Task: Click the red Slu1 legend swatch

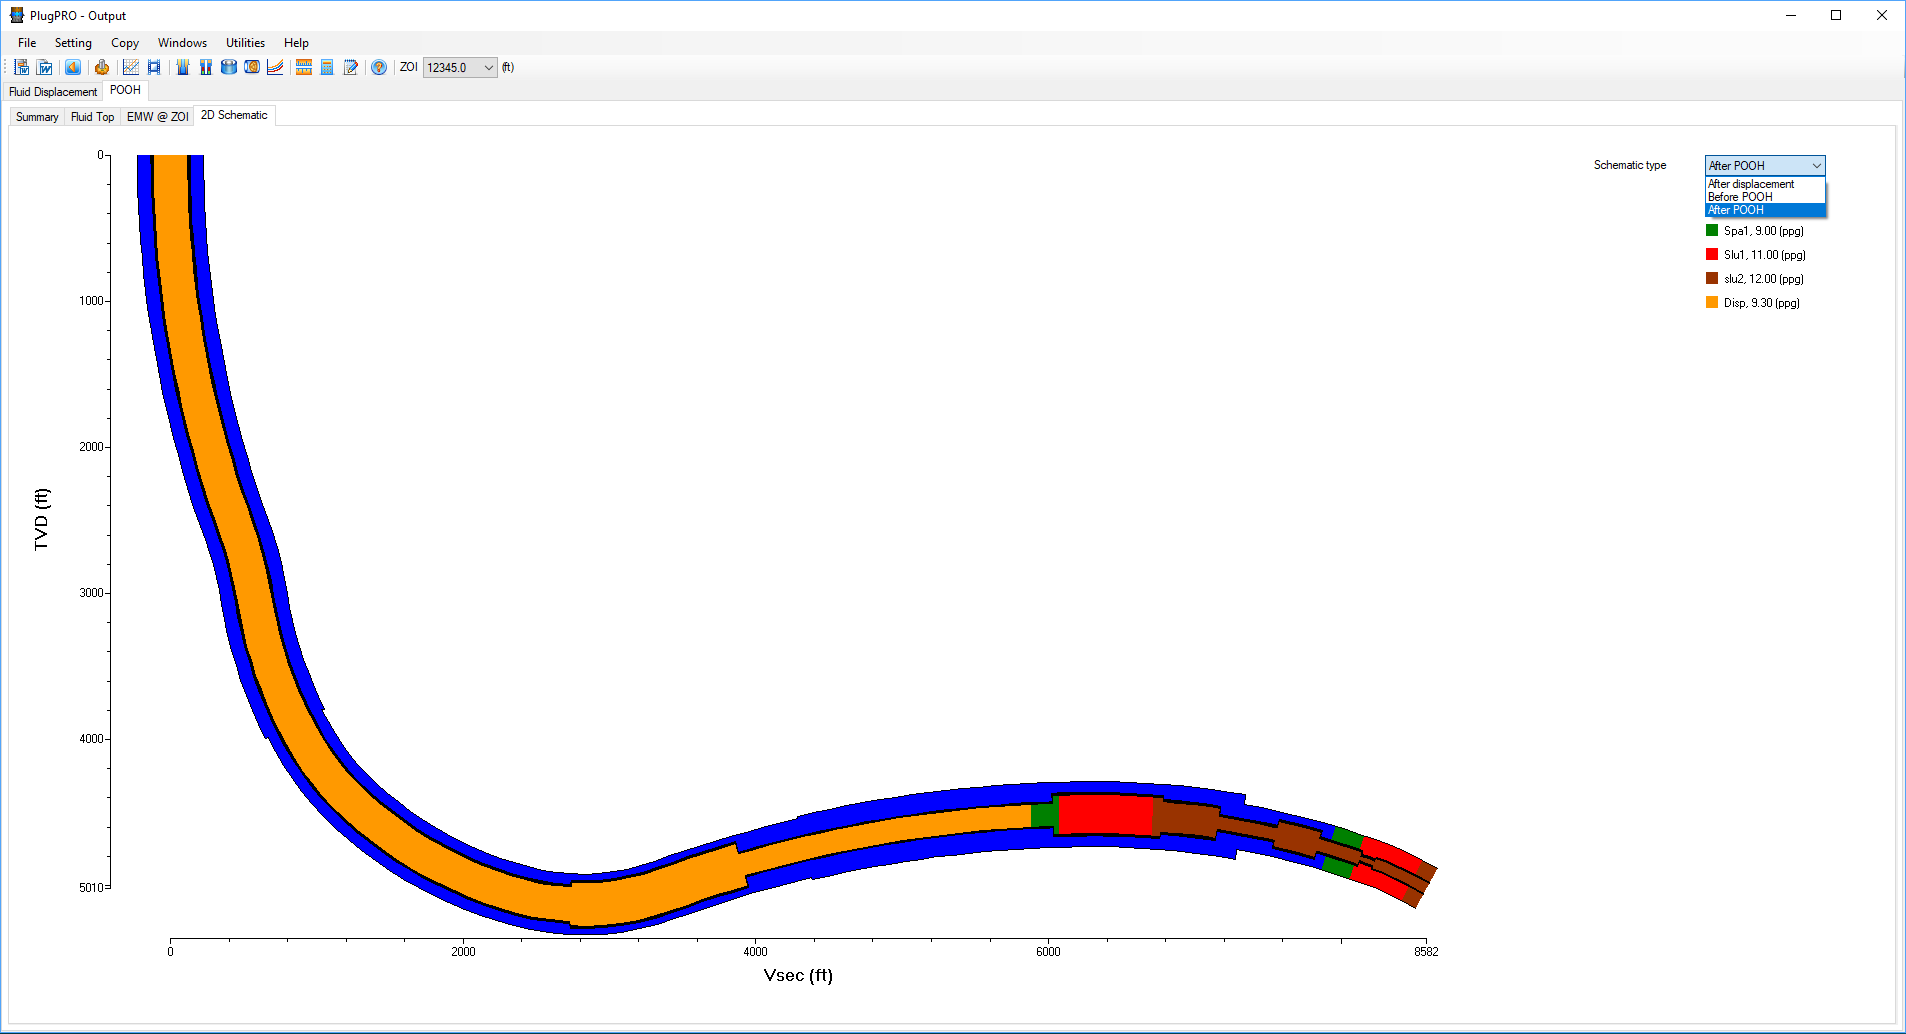Action: coord(1712,255)
